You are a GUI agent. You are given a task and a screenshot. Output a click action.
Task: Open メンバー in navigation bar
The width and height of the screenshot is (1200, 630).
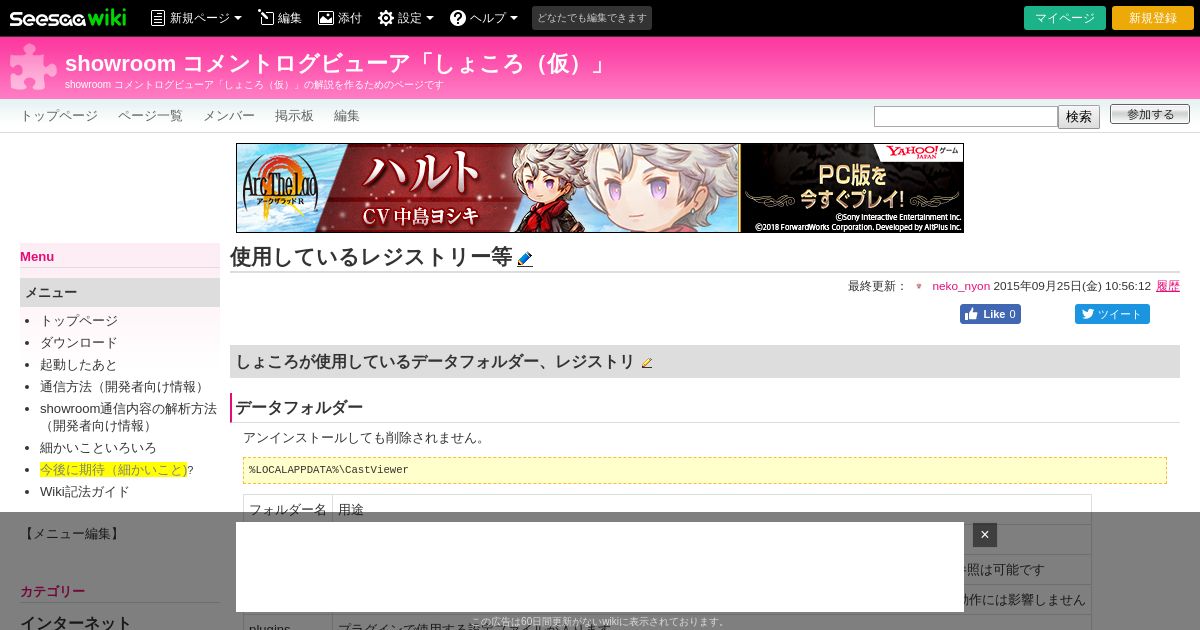pos(229,116)
